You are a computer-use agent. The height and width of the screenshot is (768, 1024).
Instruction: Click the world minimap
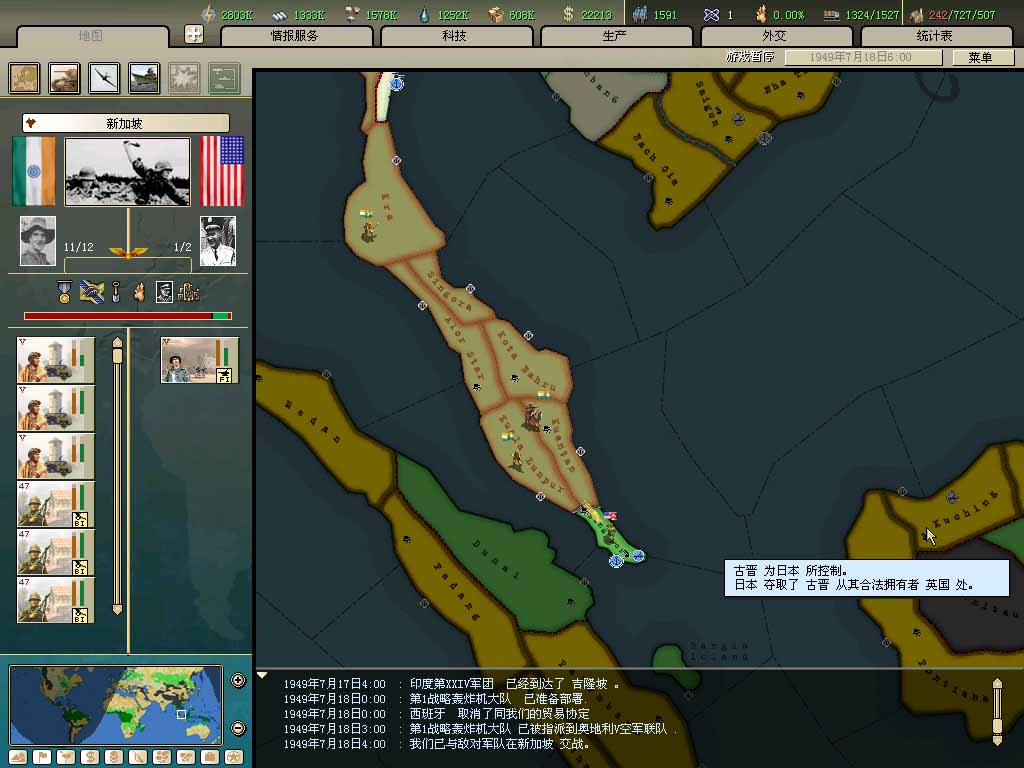click(x=116, y=705)
